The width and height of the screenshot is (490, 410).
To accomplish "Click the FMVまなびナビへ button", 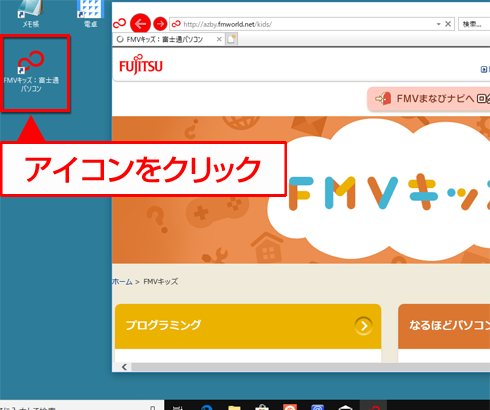I will [429, 99].
